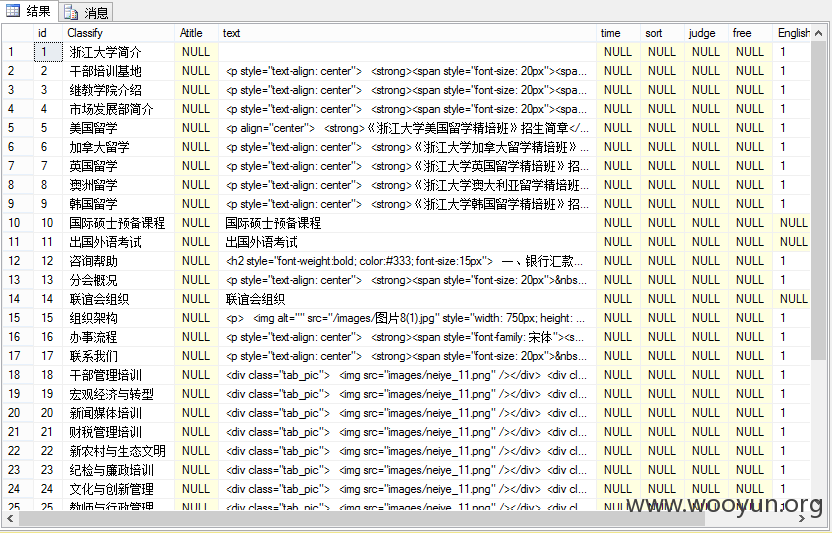Click the cell 干部培训基地
832x533 pixels.
click(118, 71)
